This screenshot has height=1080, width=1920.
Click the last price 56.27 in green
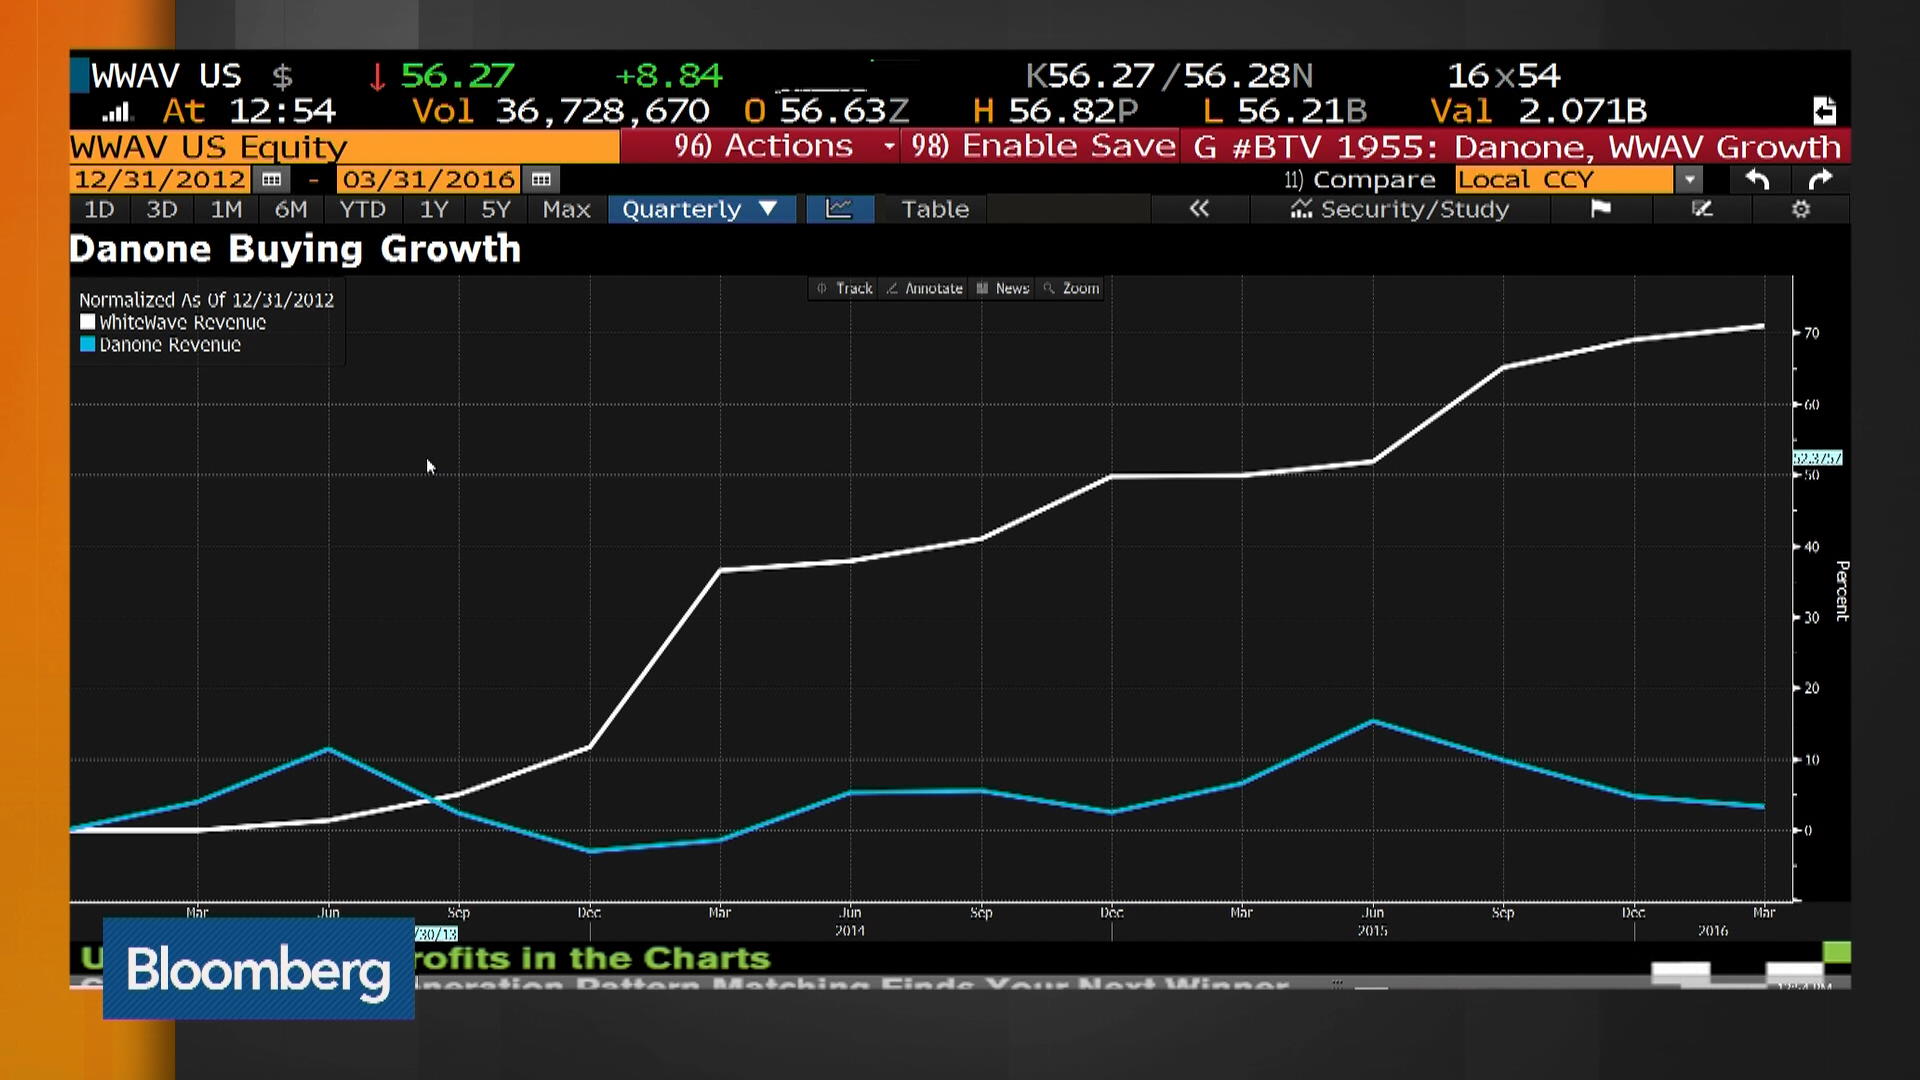pos(457,76)
